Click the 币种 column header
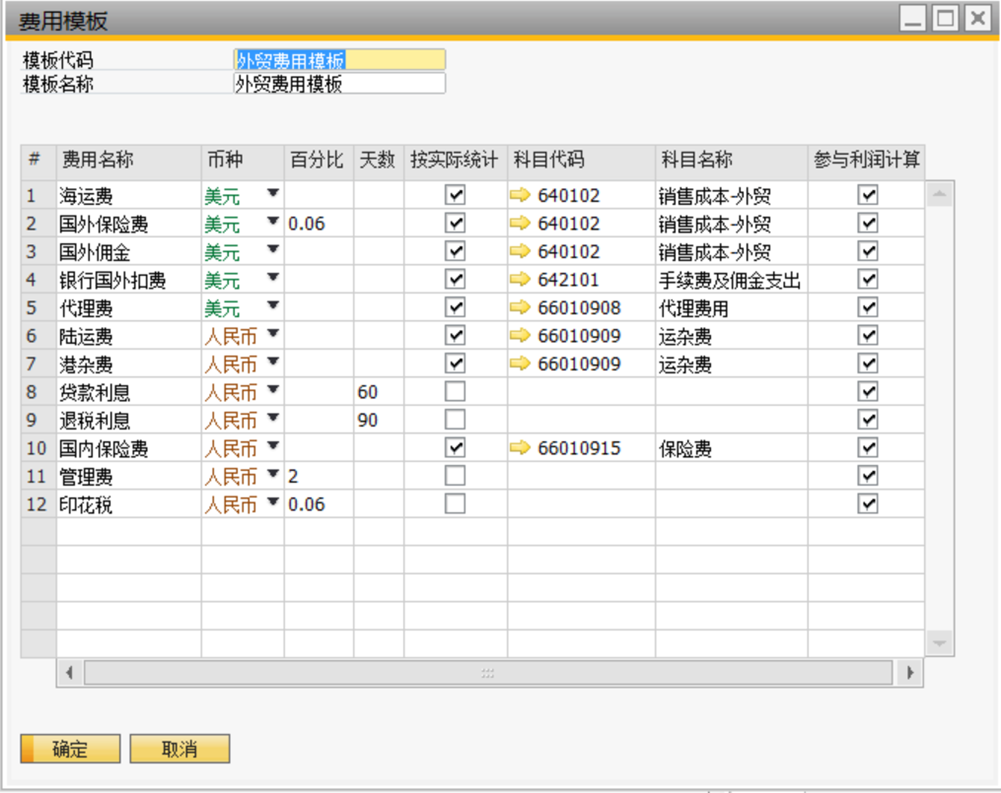Screen dimensions: 1001x793 tap(243, 160)
